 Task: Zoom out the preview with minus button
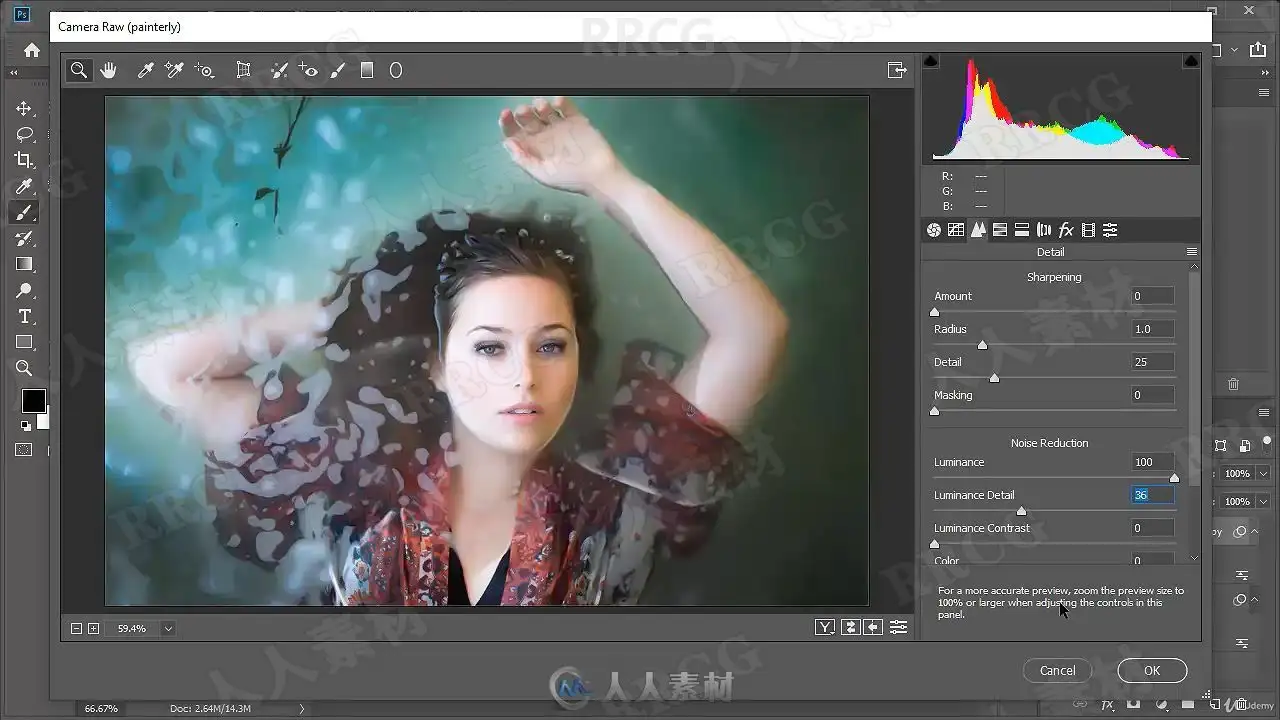(x=76, y=629)
